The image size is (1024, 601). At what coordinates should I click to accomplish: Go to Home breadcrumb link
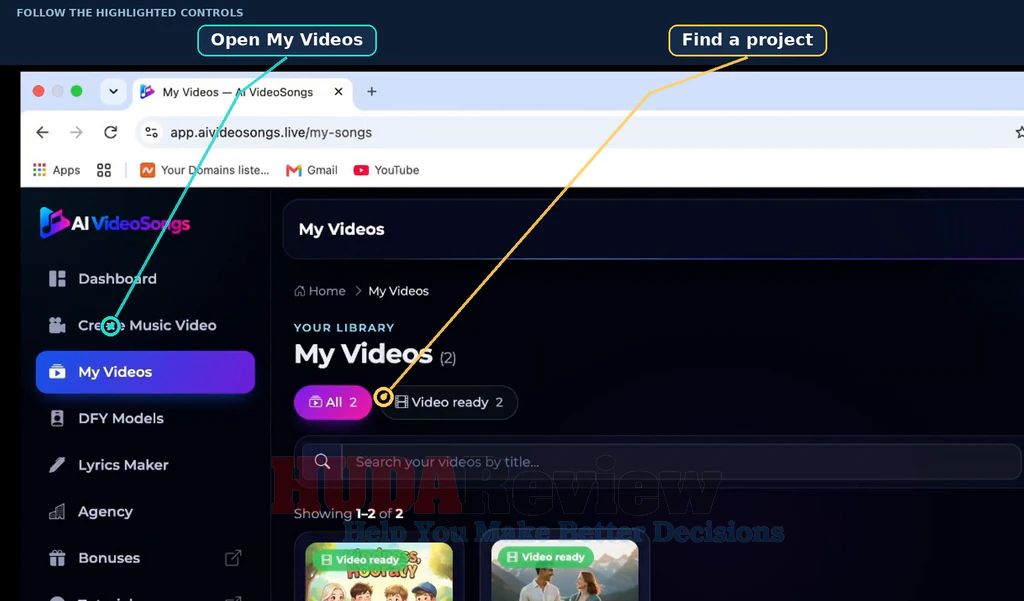(x=320, y=291)
